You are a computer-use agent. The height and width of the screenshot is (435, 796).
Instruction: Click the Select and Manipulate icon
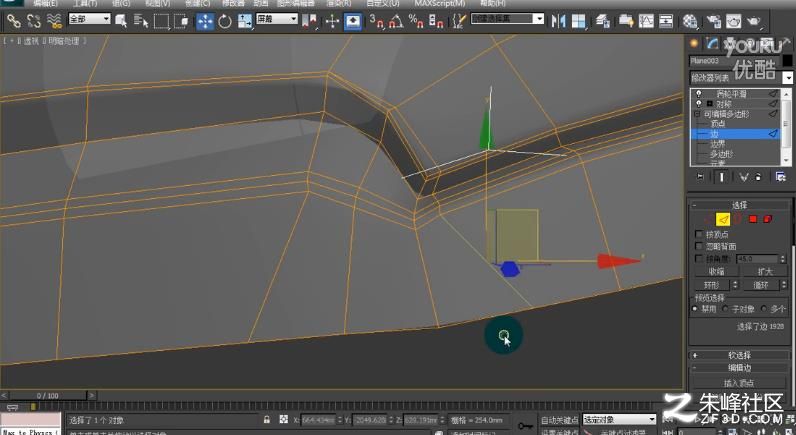coord(333,21)
